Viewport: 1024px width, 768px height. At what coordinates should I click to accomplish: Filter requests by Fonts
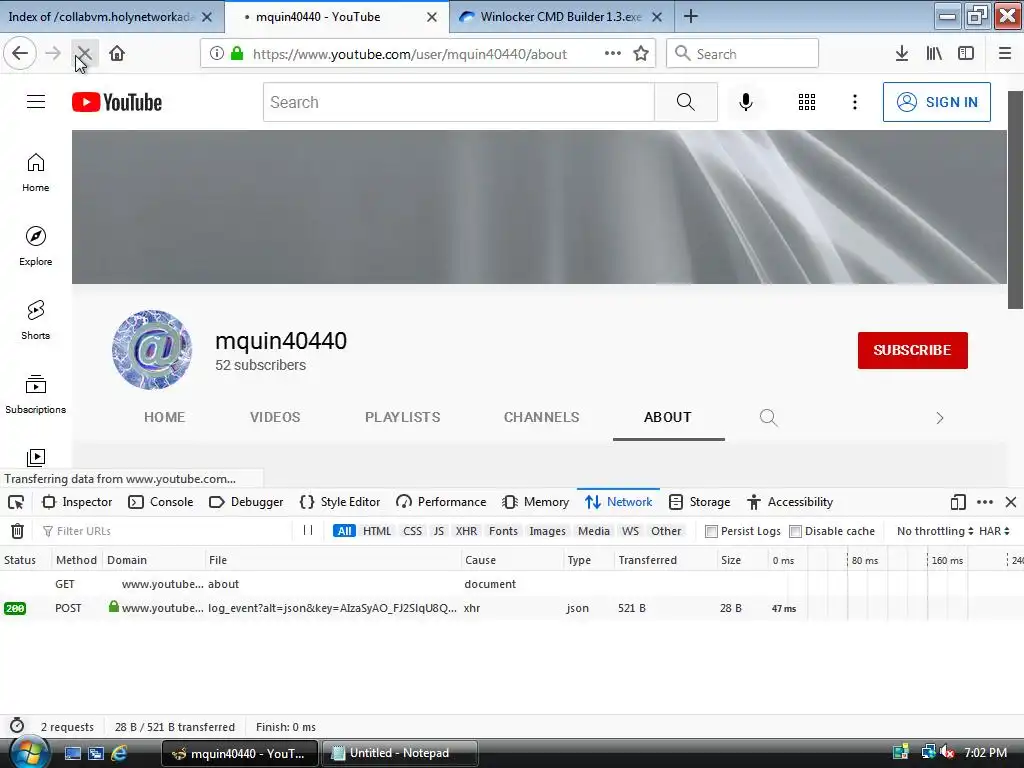tap(504, 531)
